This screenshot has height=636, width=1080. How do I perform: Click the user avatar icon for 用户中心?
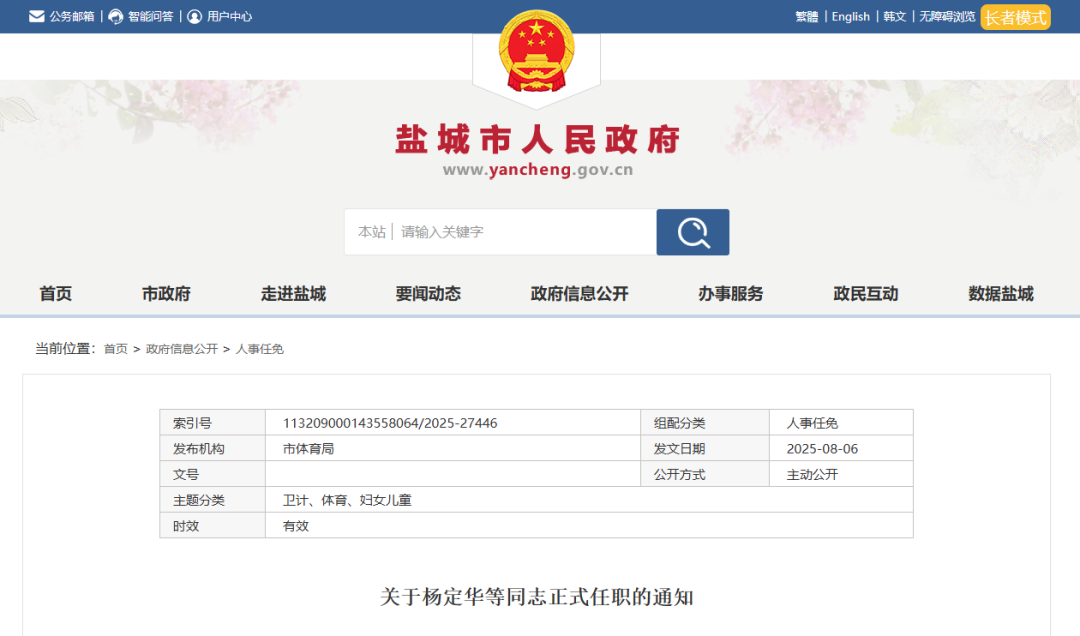[195, 17]
